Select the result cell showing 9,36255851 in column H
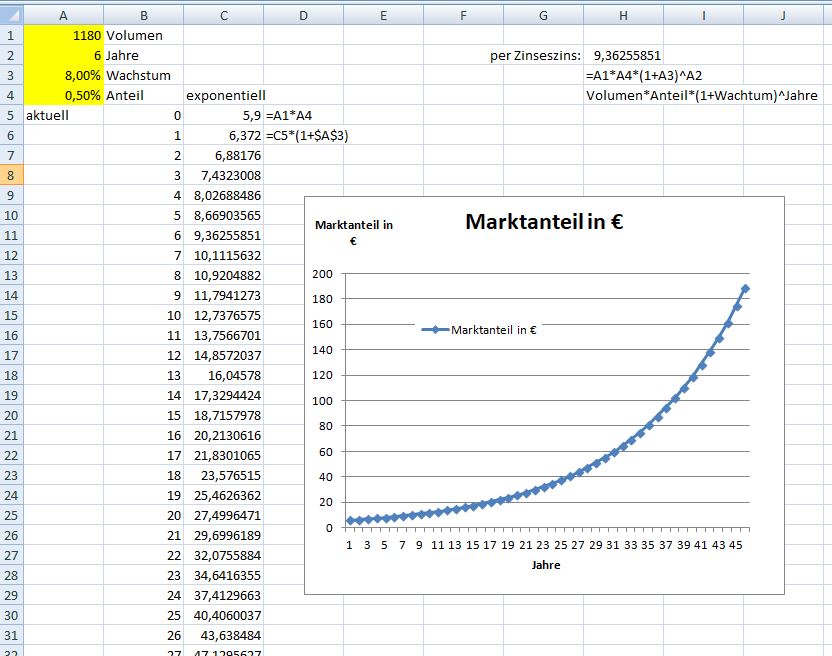 [627, 55]
